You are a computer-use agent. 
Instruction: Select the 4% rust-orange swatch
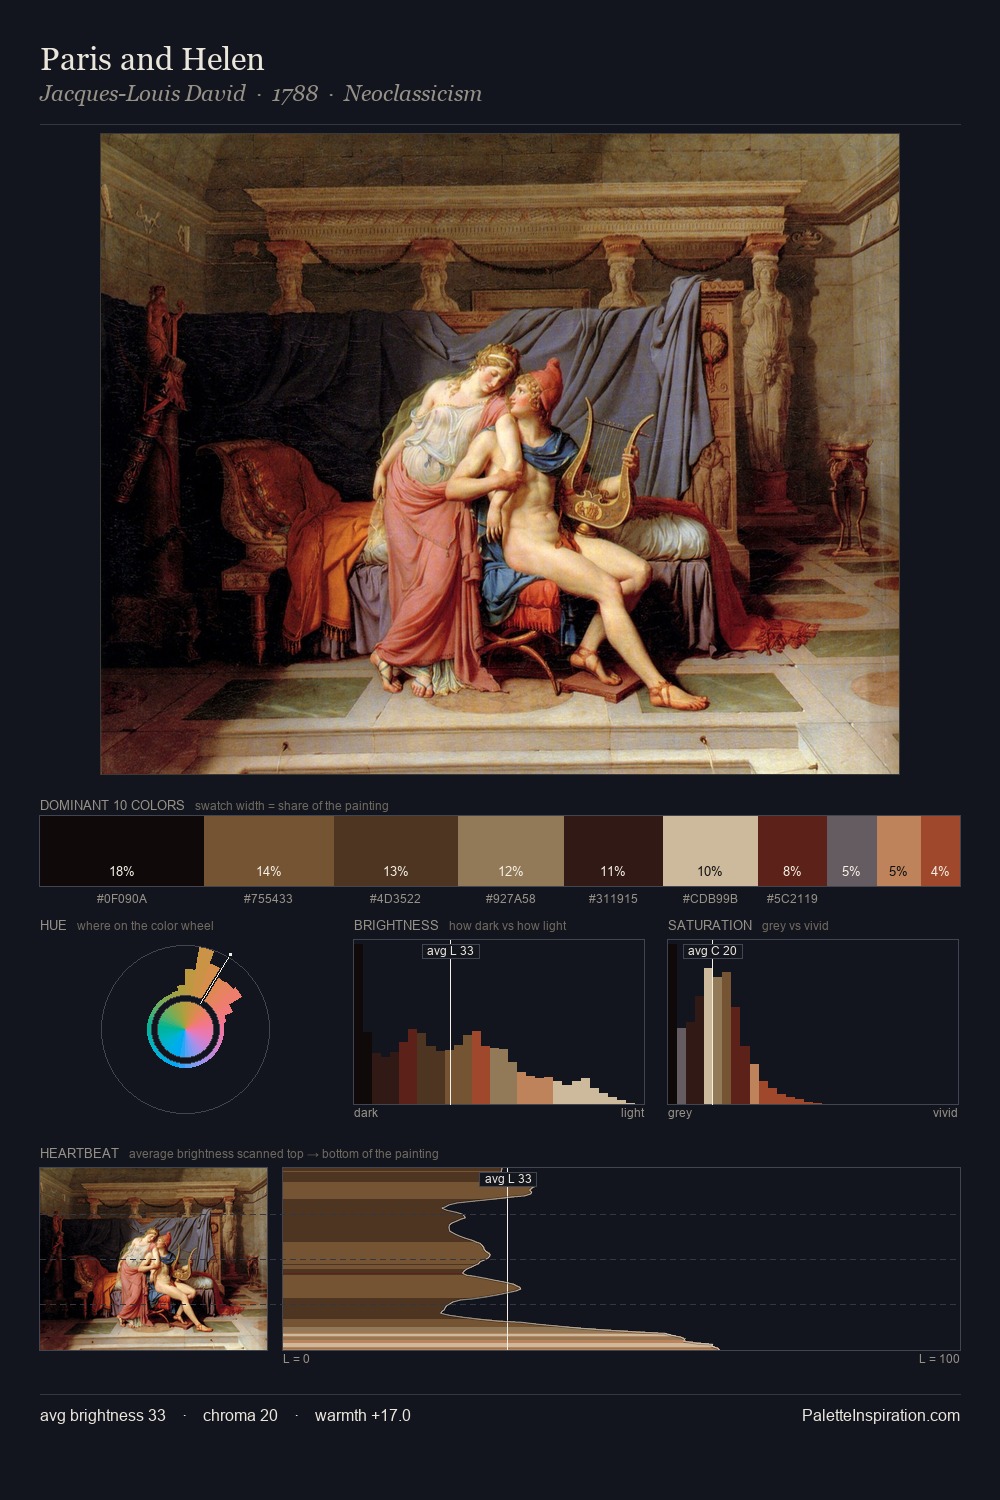click(940, 851)
